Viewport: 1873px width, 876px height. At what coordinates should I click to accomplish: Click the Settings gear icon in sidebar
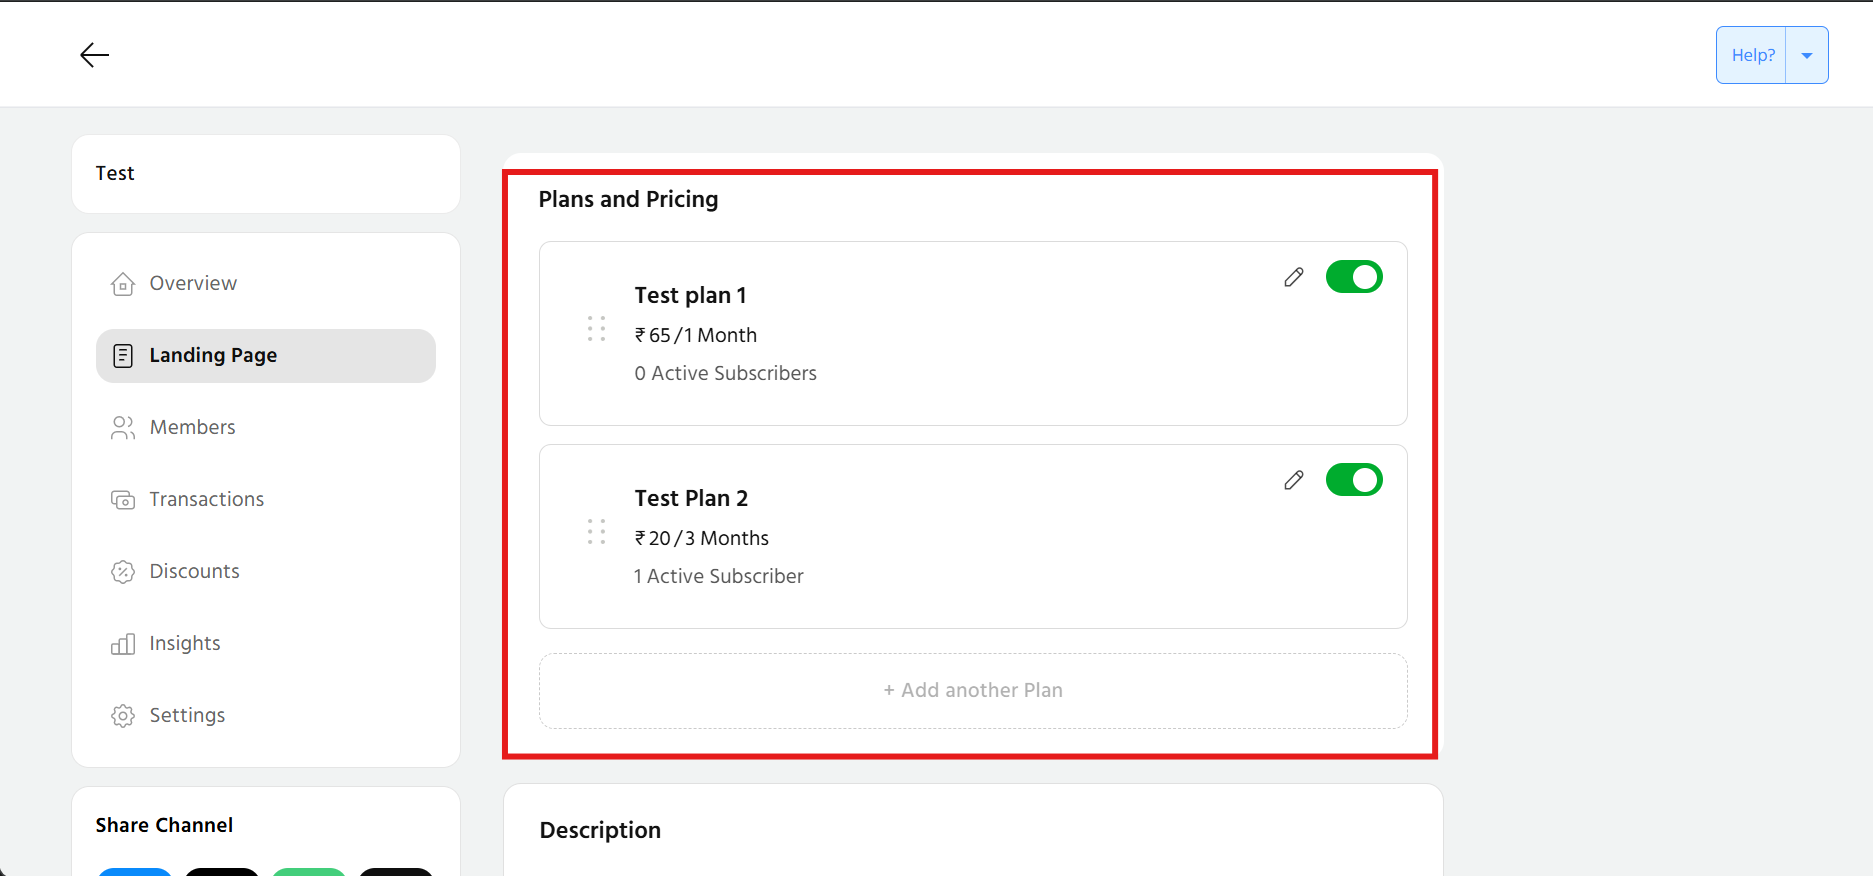tap(123, 716)
